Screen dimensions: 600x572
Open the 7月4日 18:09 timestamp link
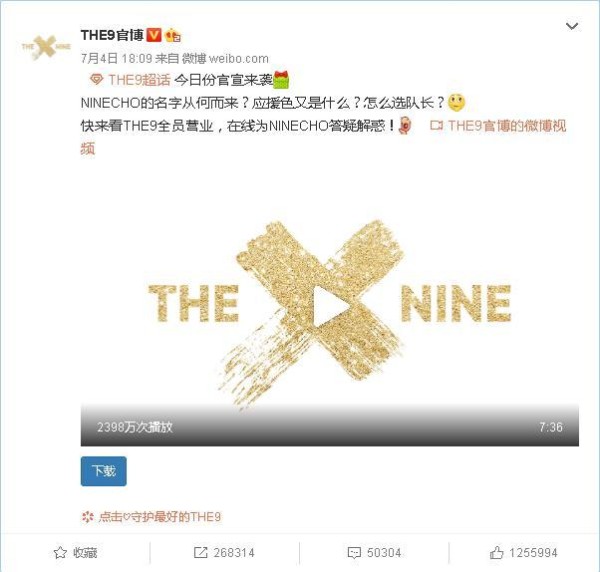pyautogui.click(x=116, y=58)
